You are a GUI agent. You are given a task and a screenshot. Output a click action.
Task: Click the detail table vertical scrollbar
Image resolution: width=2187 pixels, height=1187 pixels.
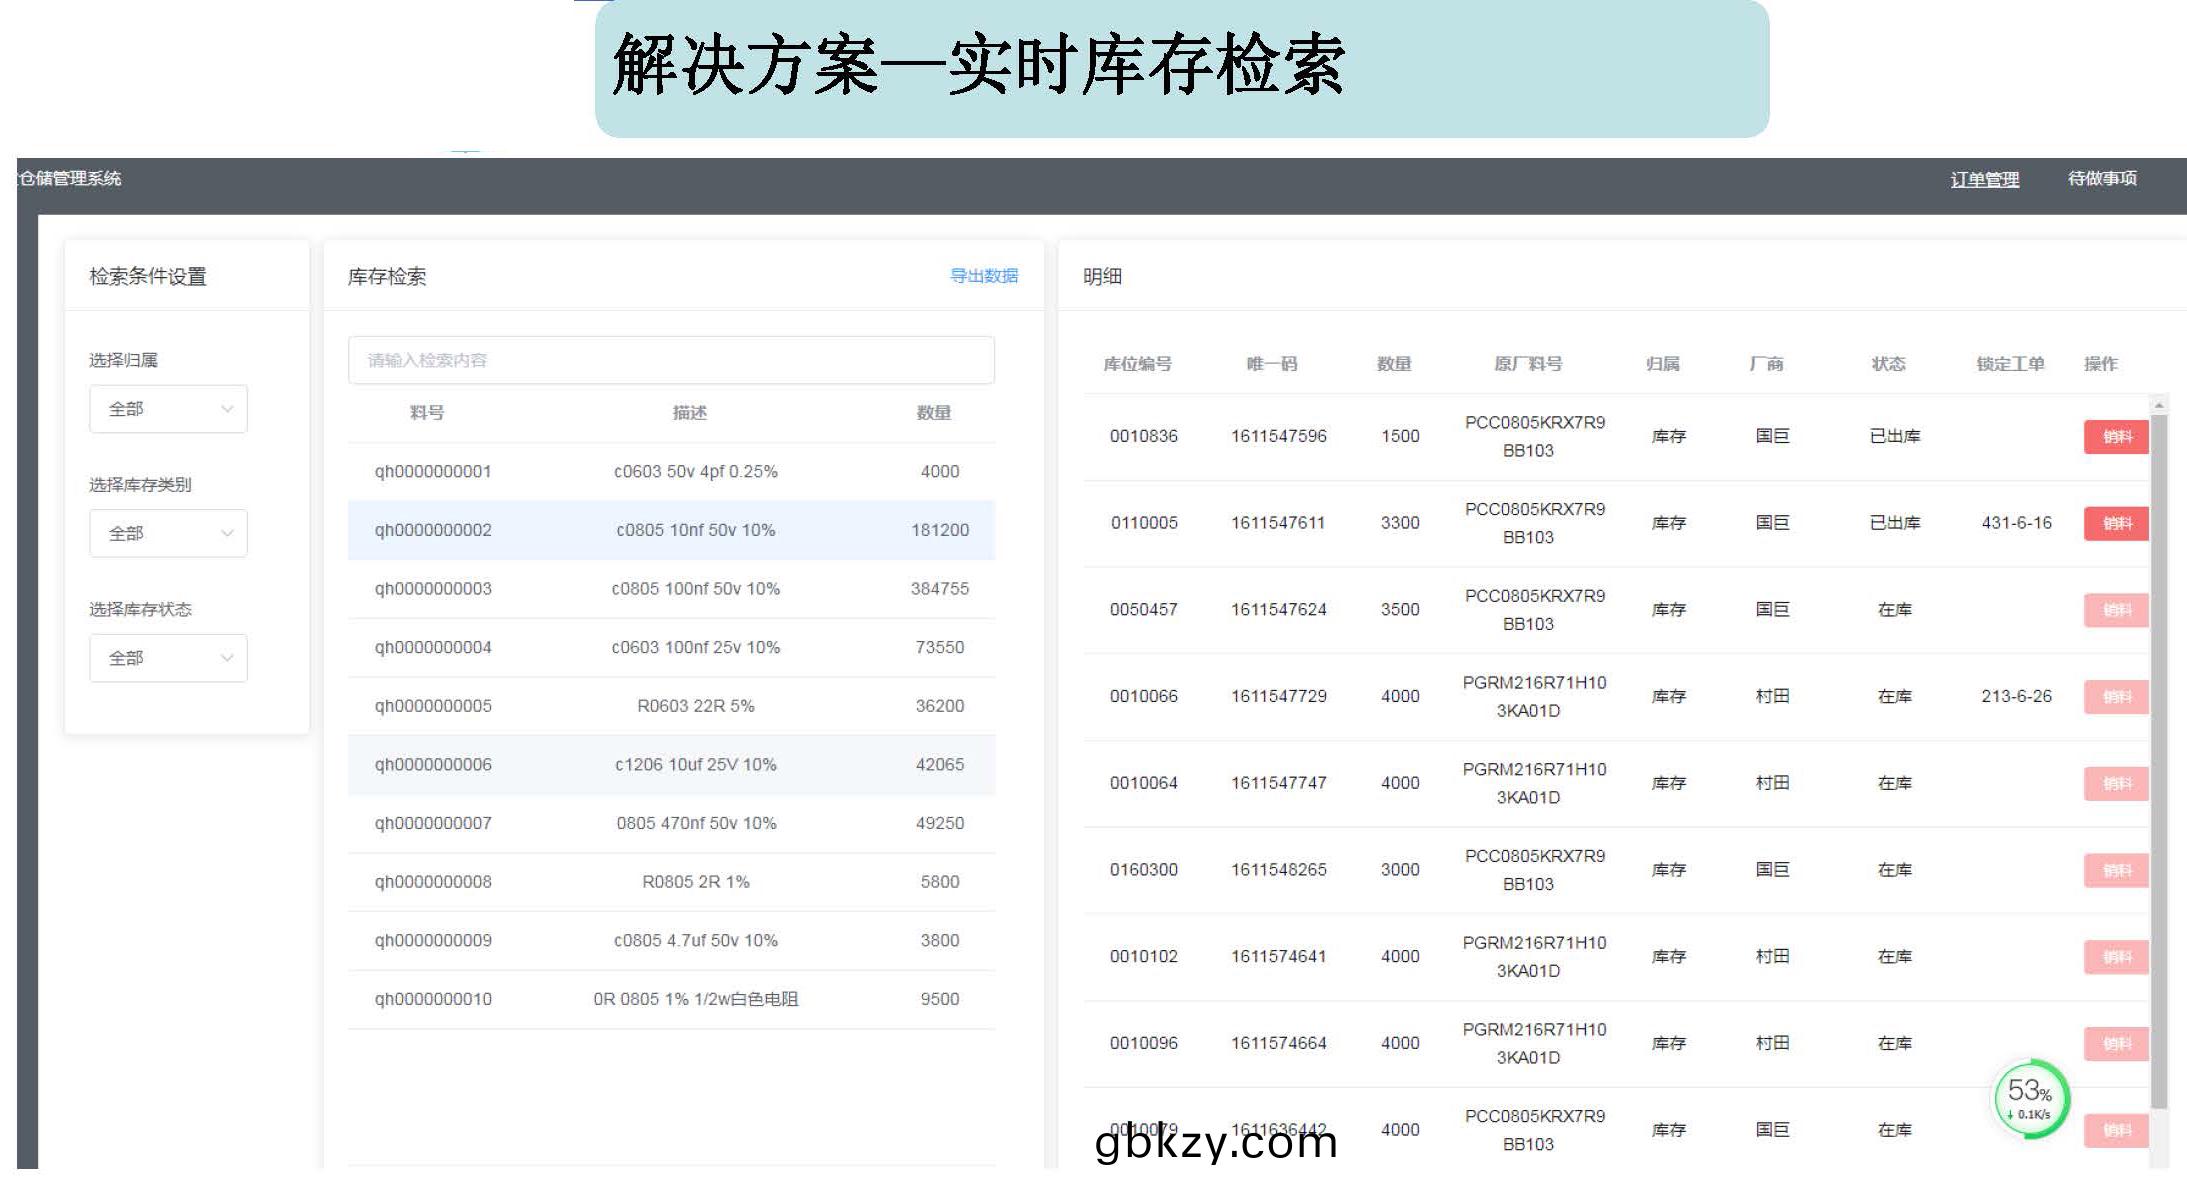2159,760
